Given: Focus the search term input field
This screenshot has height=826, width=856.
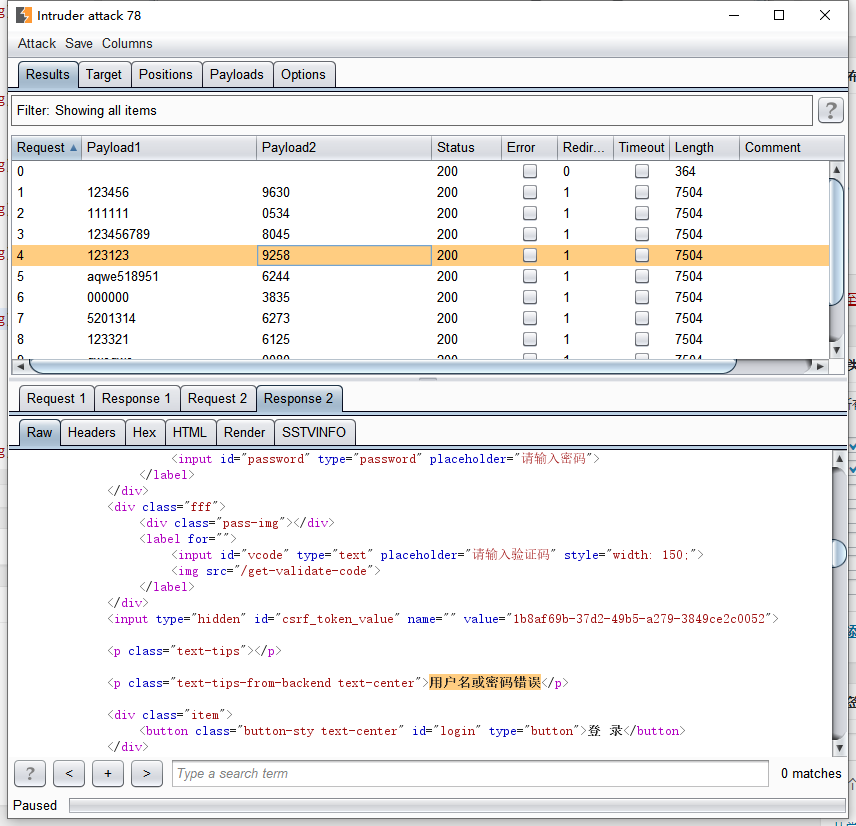Looking at the screenshot, I should point(470,773).
